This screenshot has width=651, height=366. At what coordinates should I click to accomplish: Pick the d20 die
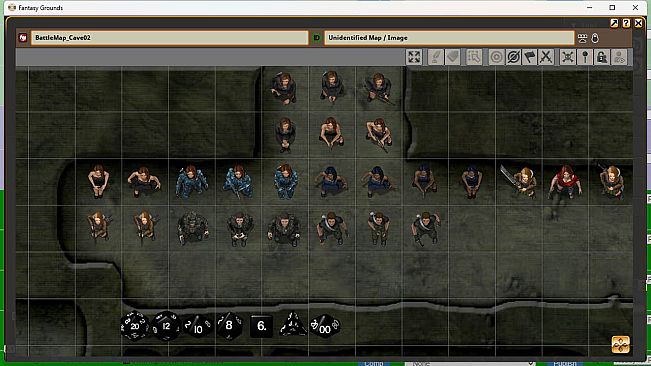135,326
